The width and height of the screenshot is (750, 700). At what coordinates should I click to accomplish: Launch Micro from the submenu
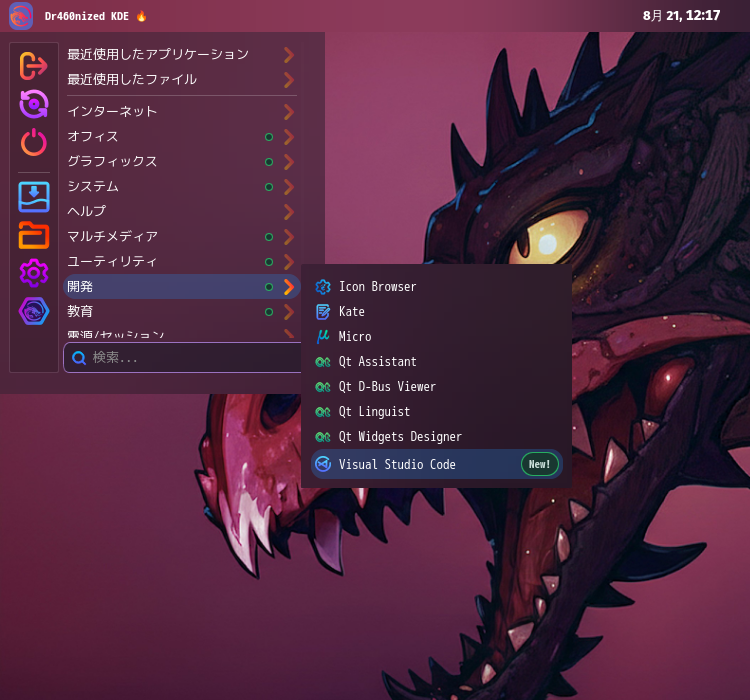tap(436, 336)
